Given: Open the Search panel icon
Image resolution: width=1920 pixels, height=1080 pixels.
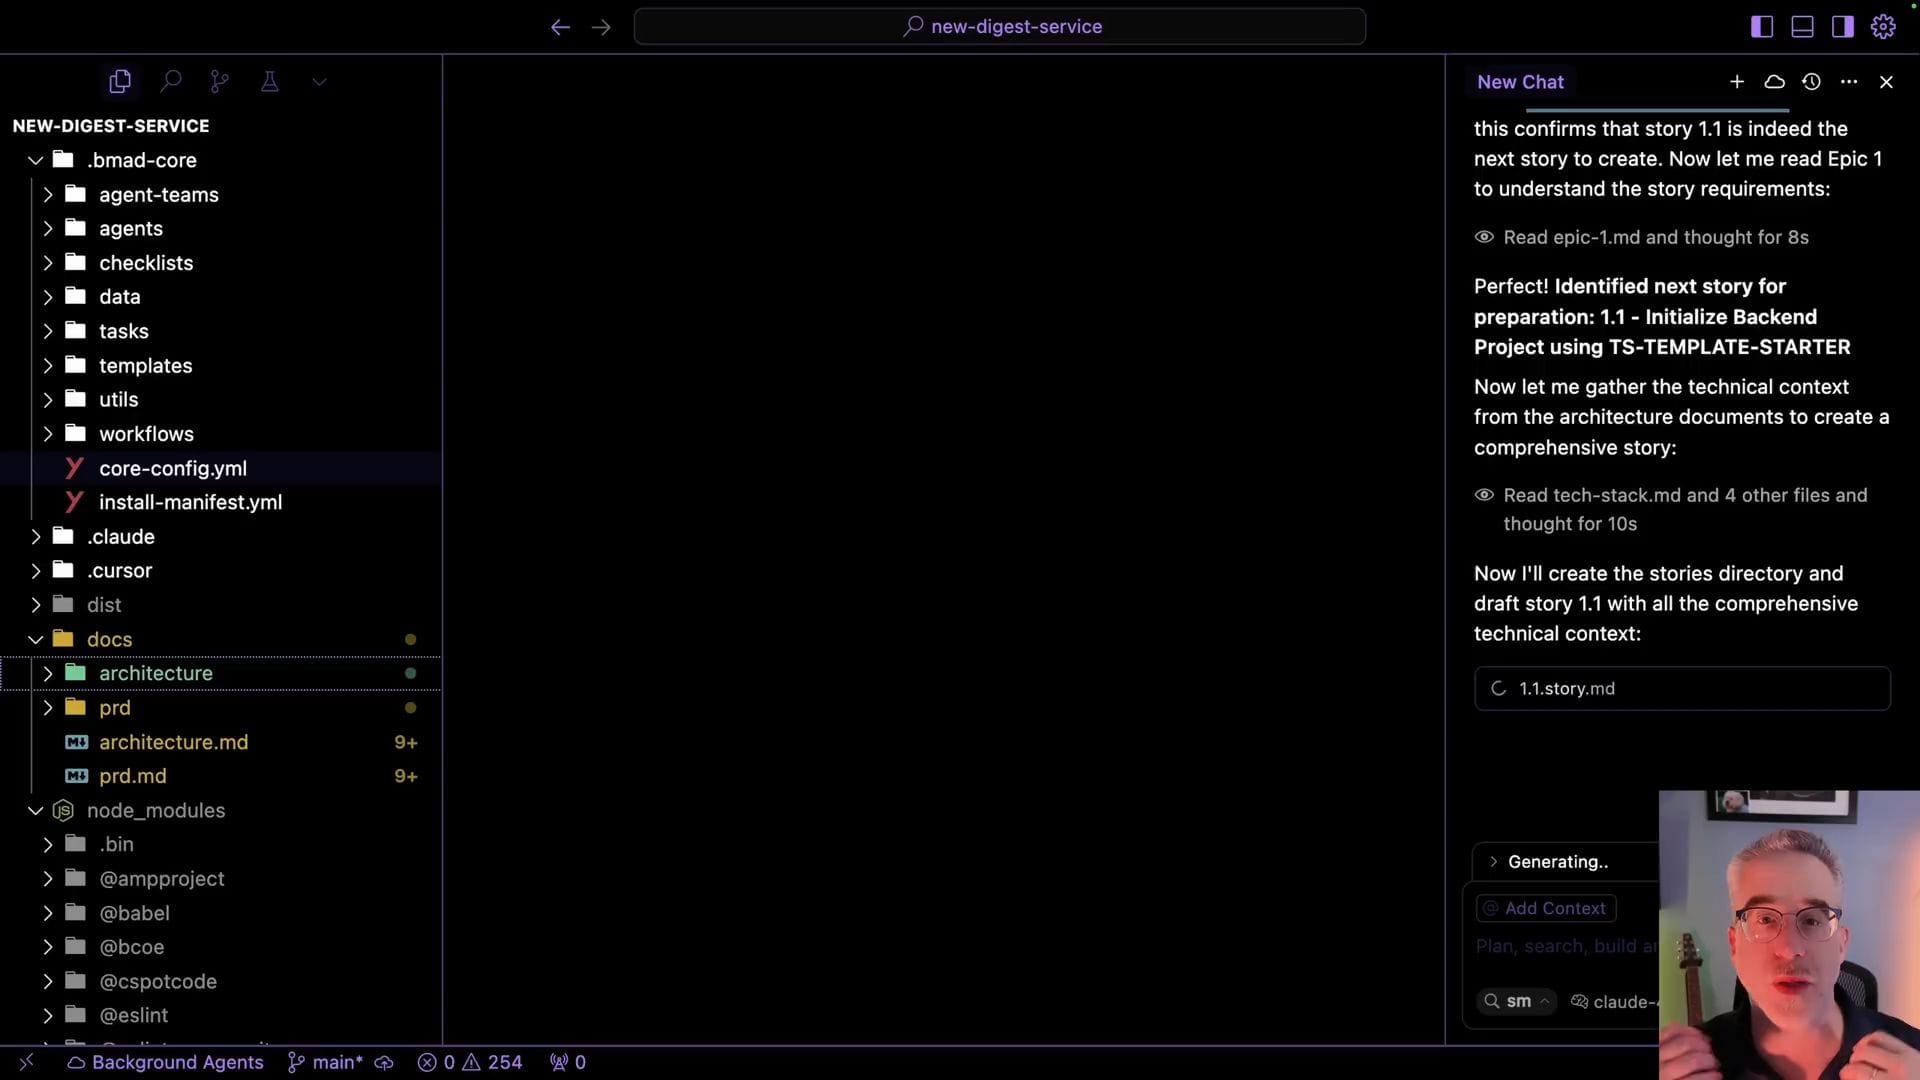Looking at the screenshot, I should coord(171,81).
